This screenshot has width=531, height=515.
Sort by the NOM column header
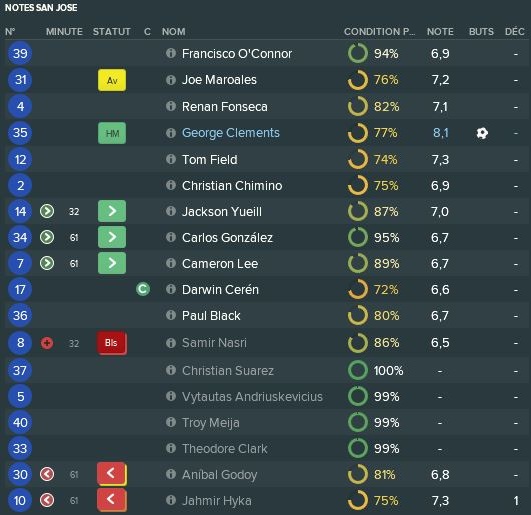174,31
